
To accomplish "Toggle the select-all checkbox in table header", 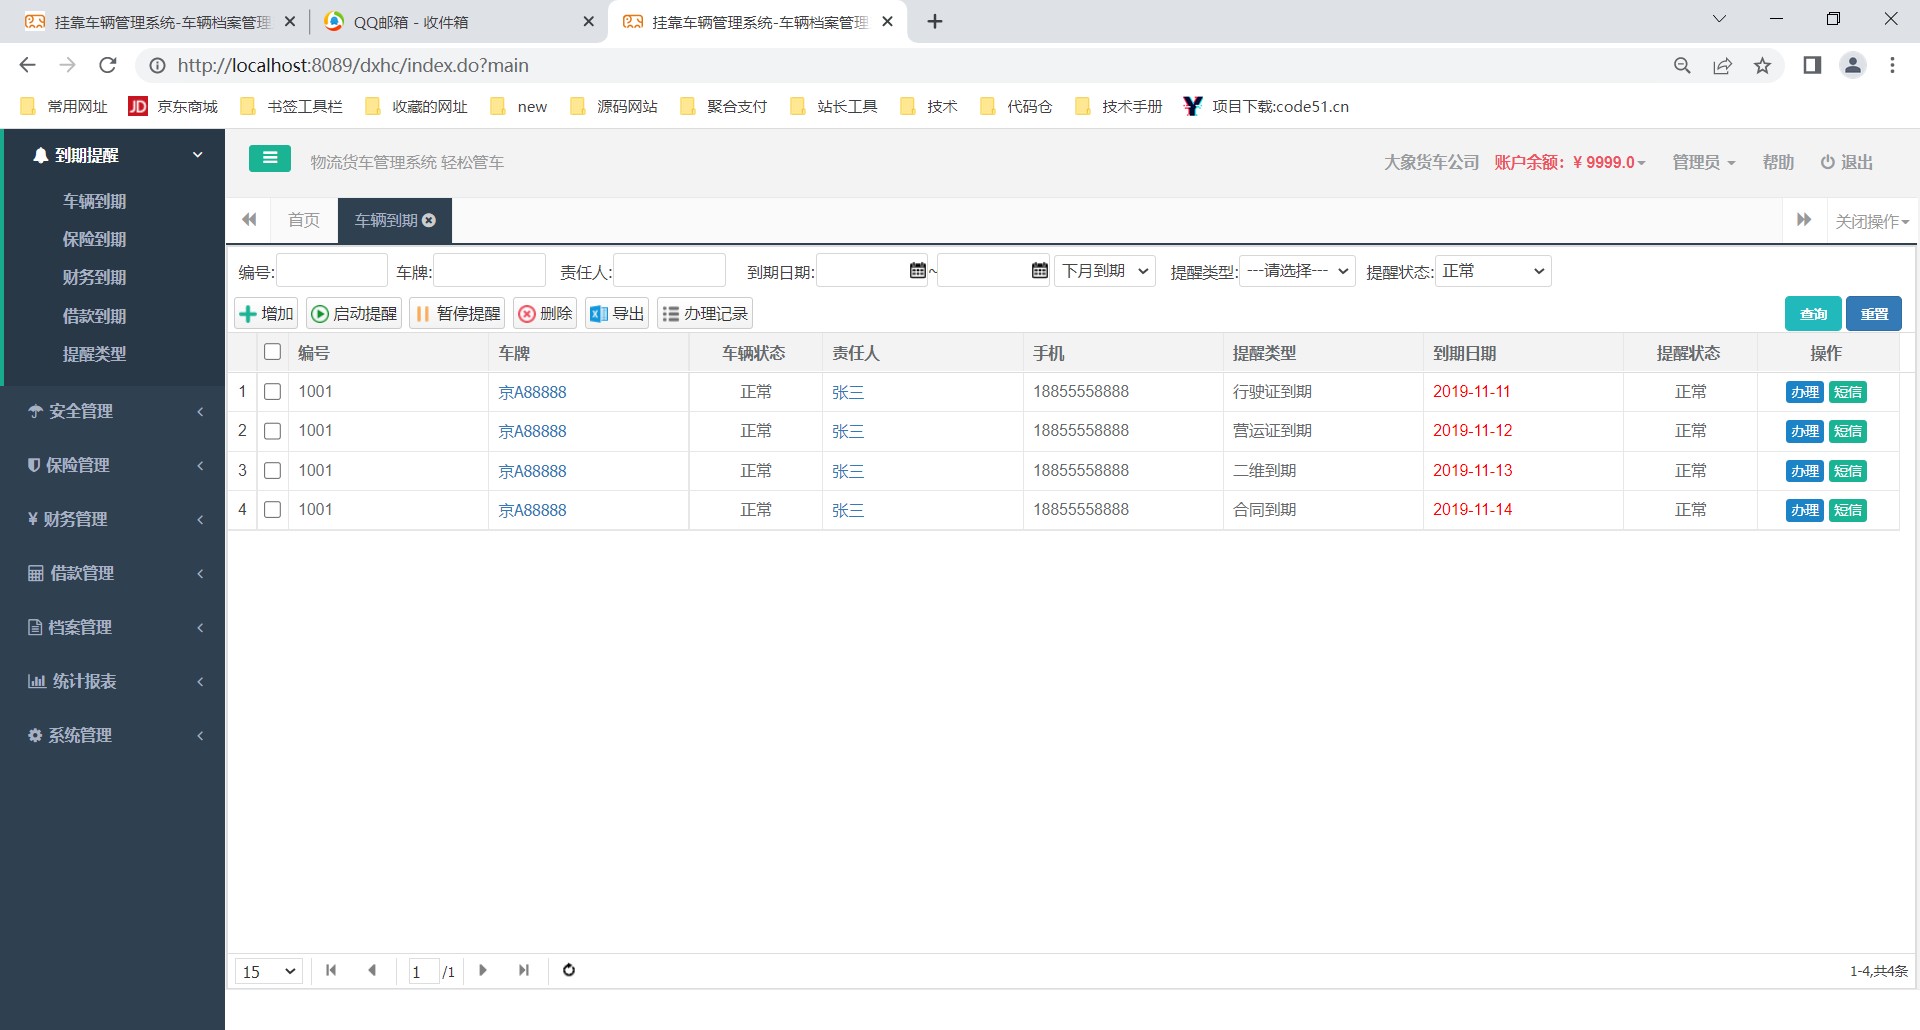I will point(272,352).
